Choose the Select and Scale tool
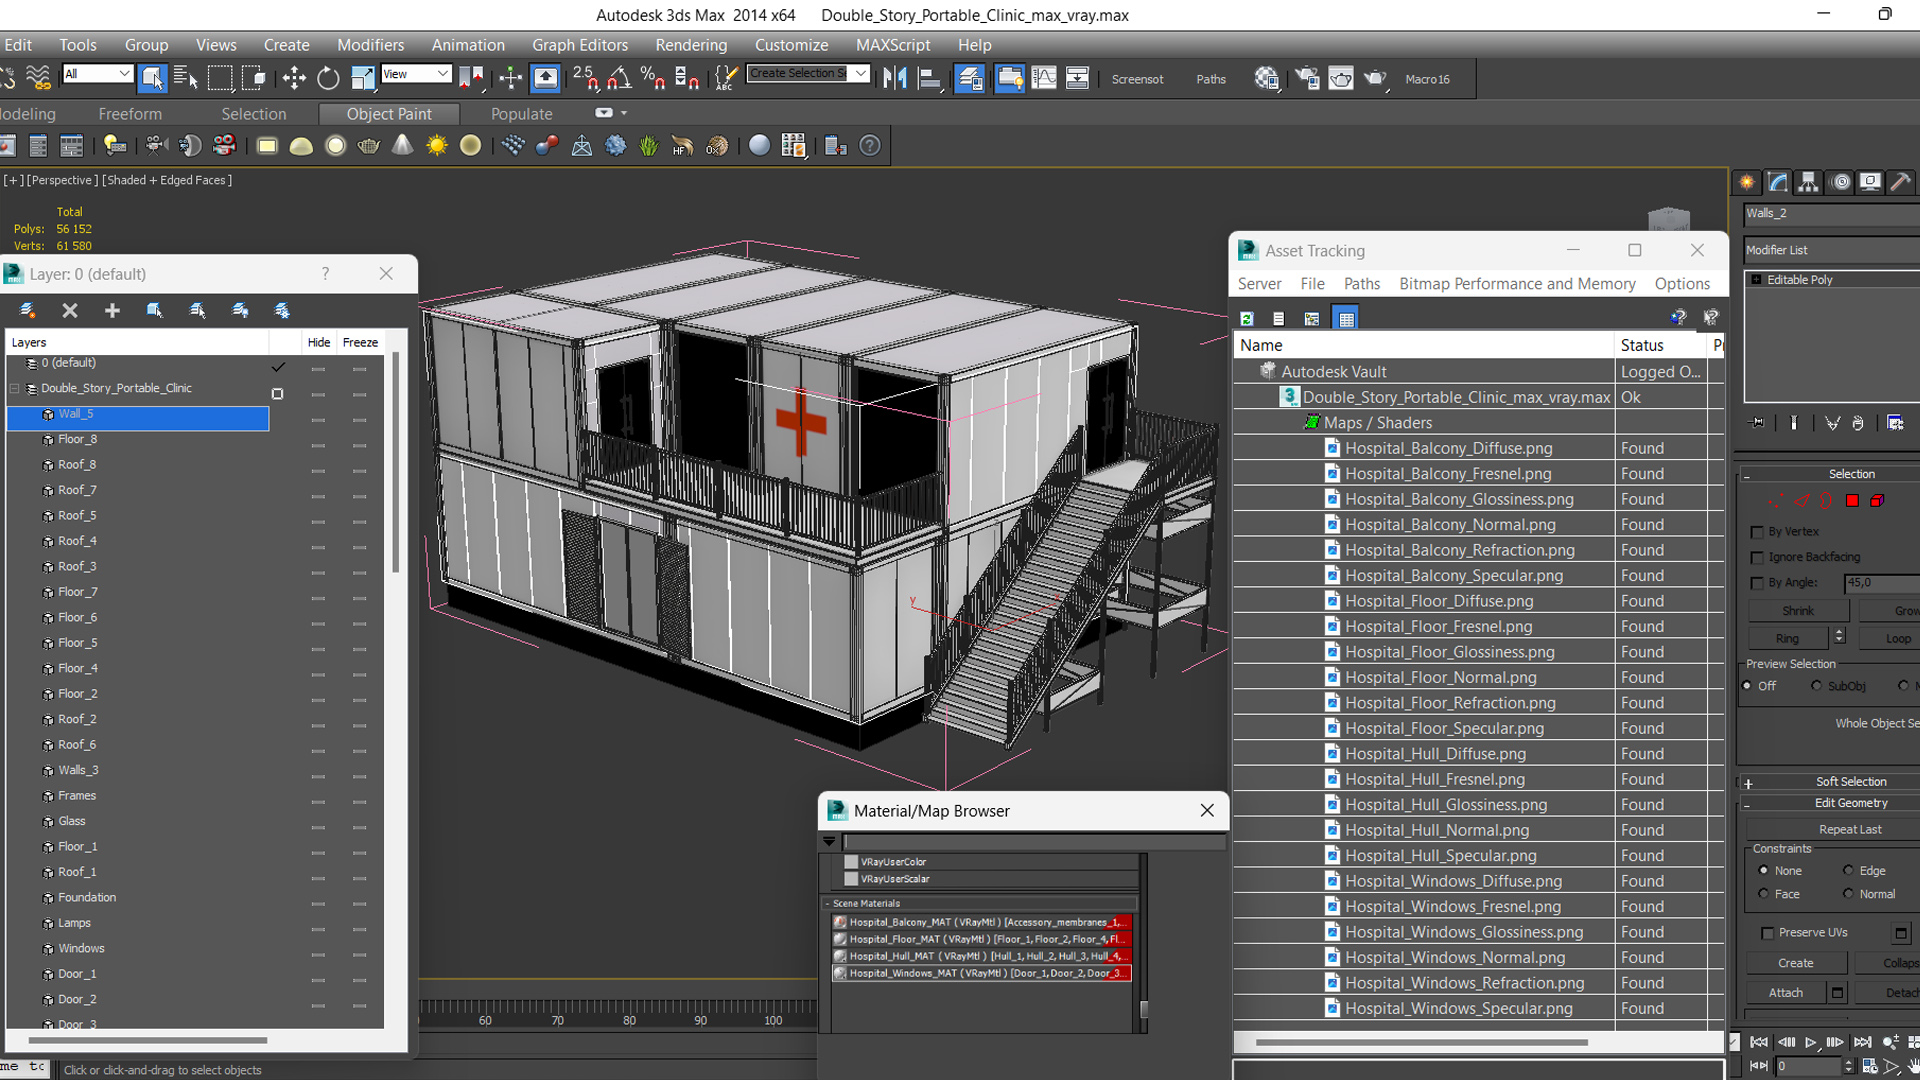The image size is (1920, 1080). 362,78
